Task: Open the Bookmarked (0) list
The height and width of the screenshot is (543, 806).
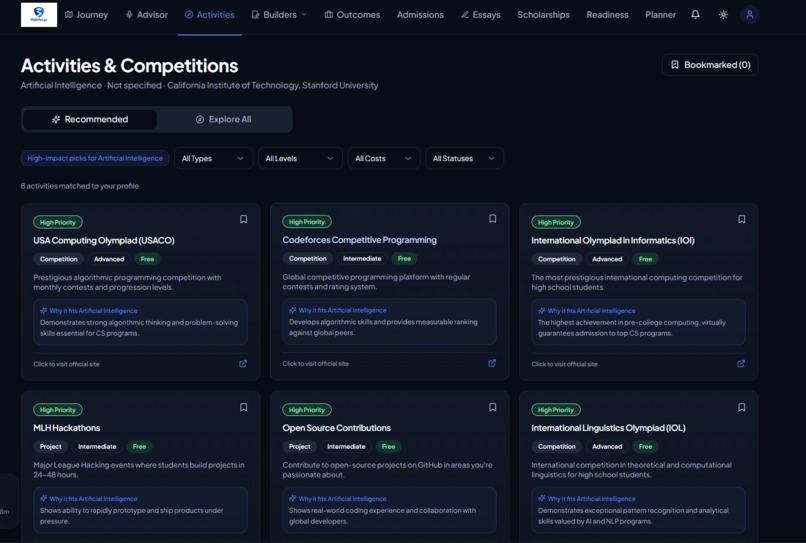Action: (x=710, y=65)
